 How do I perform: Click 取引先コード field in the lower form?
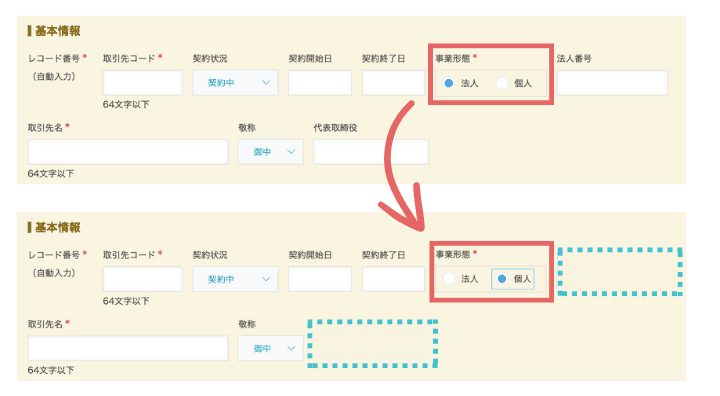pos(143,279)
